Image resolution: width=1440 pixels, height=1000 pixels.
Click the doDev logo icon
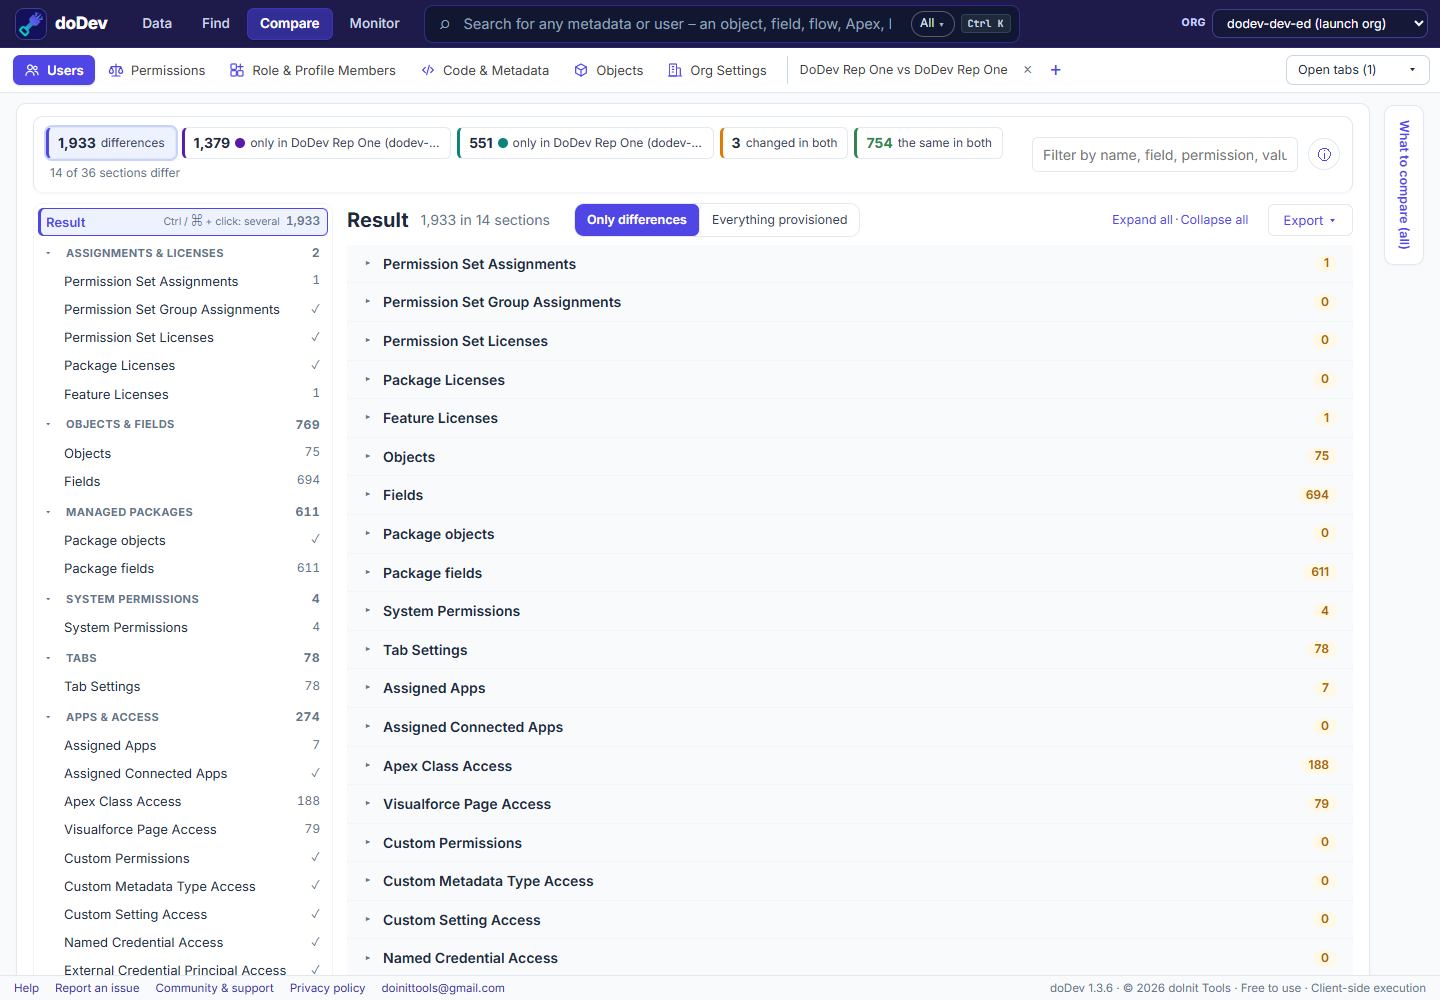(x=31, y=23)
